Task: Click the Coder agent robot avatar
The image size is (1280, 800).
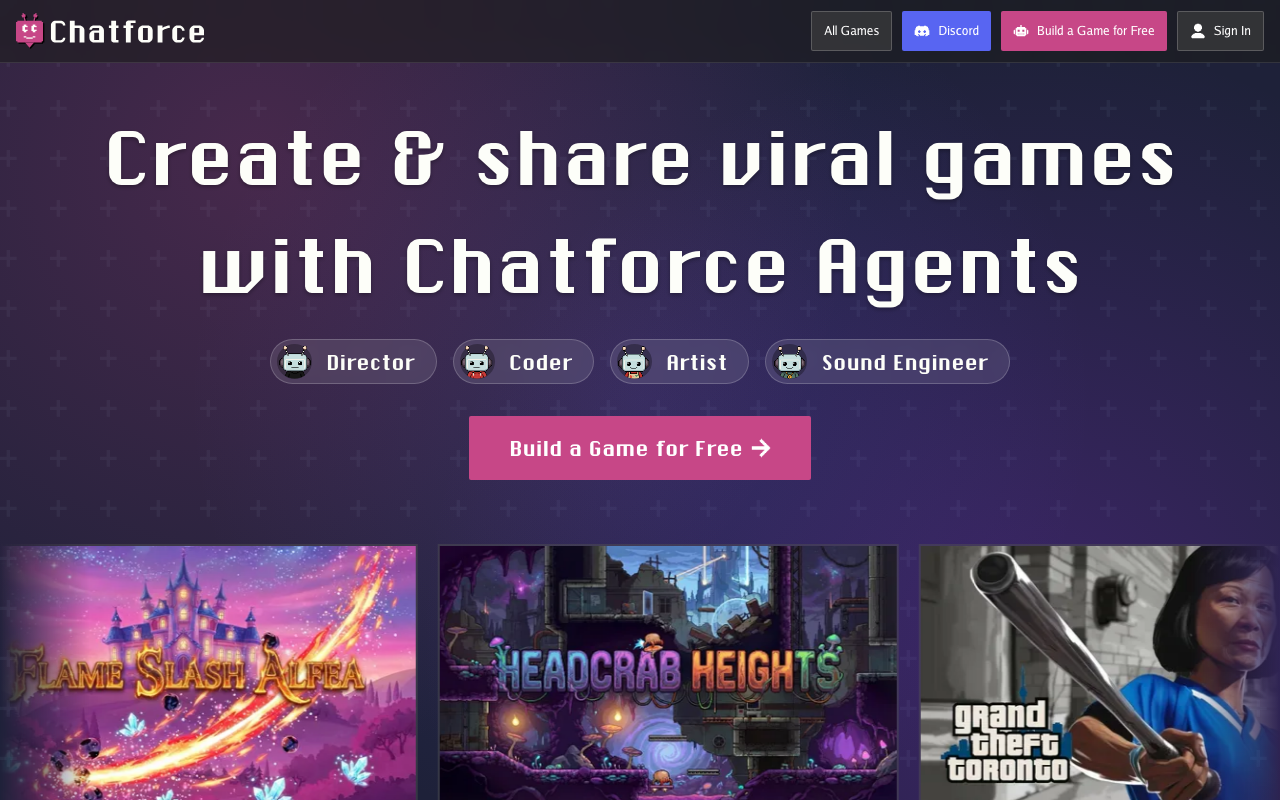Action: coord(477,362)
